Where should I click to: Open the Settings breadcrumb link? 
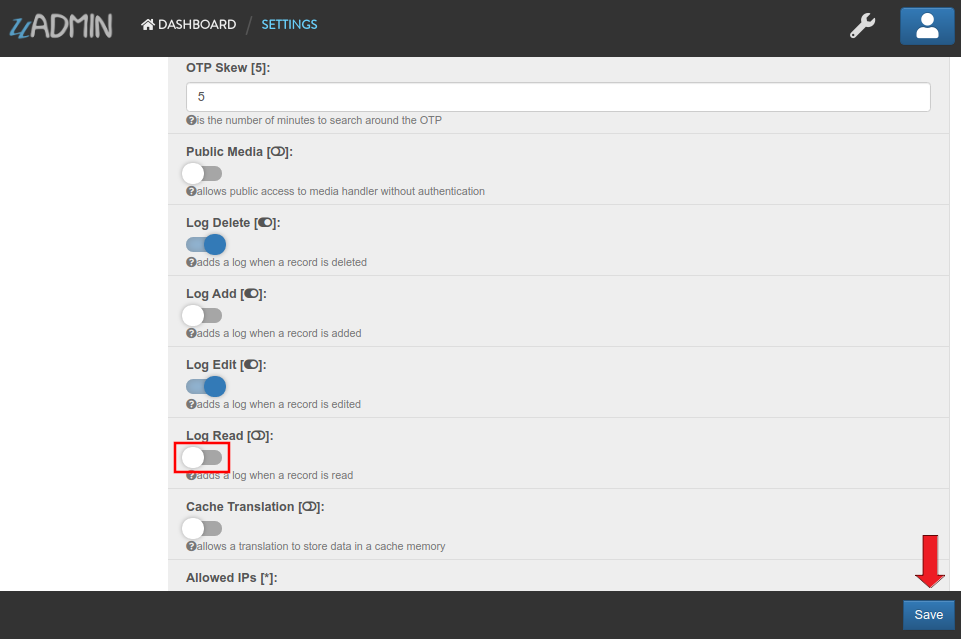coord(289,25)
